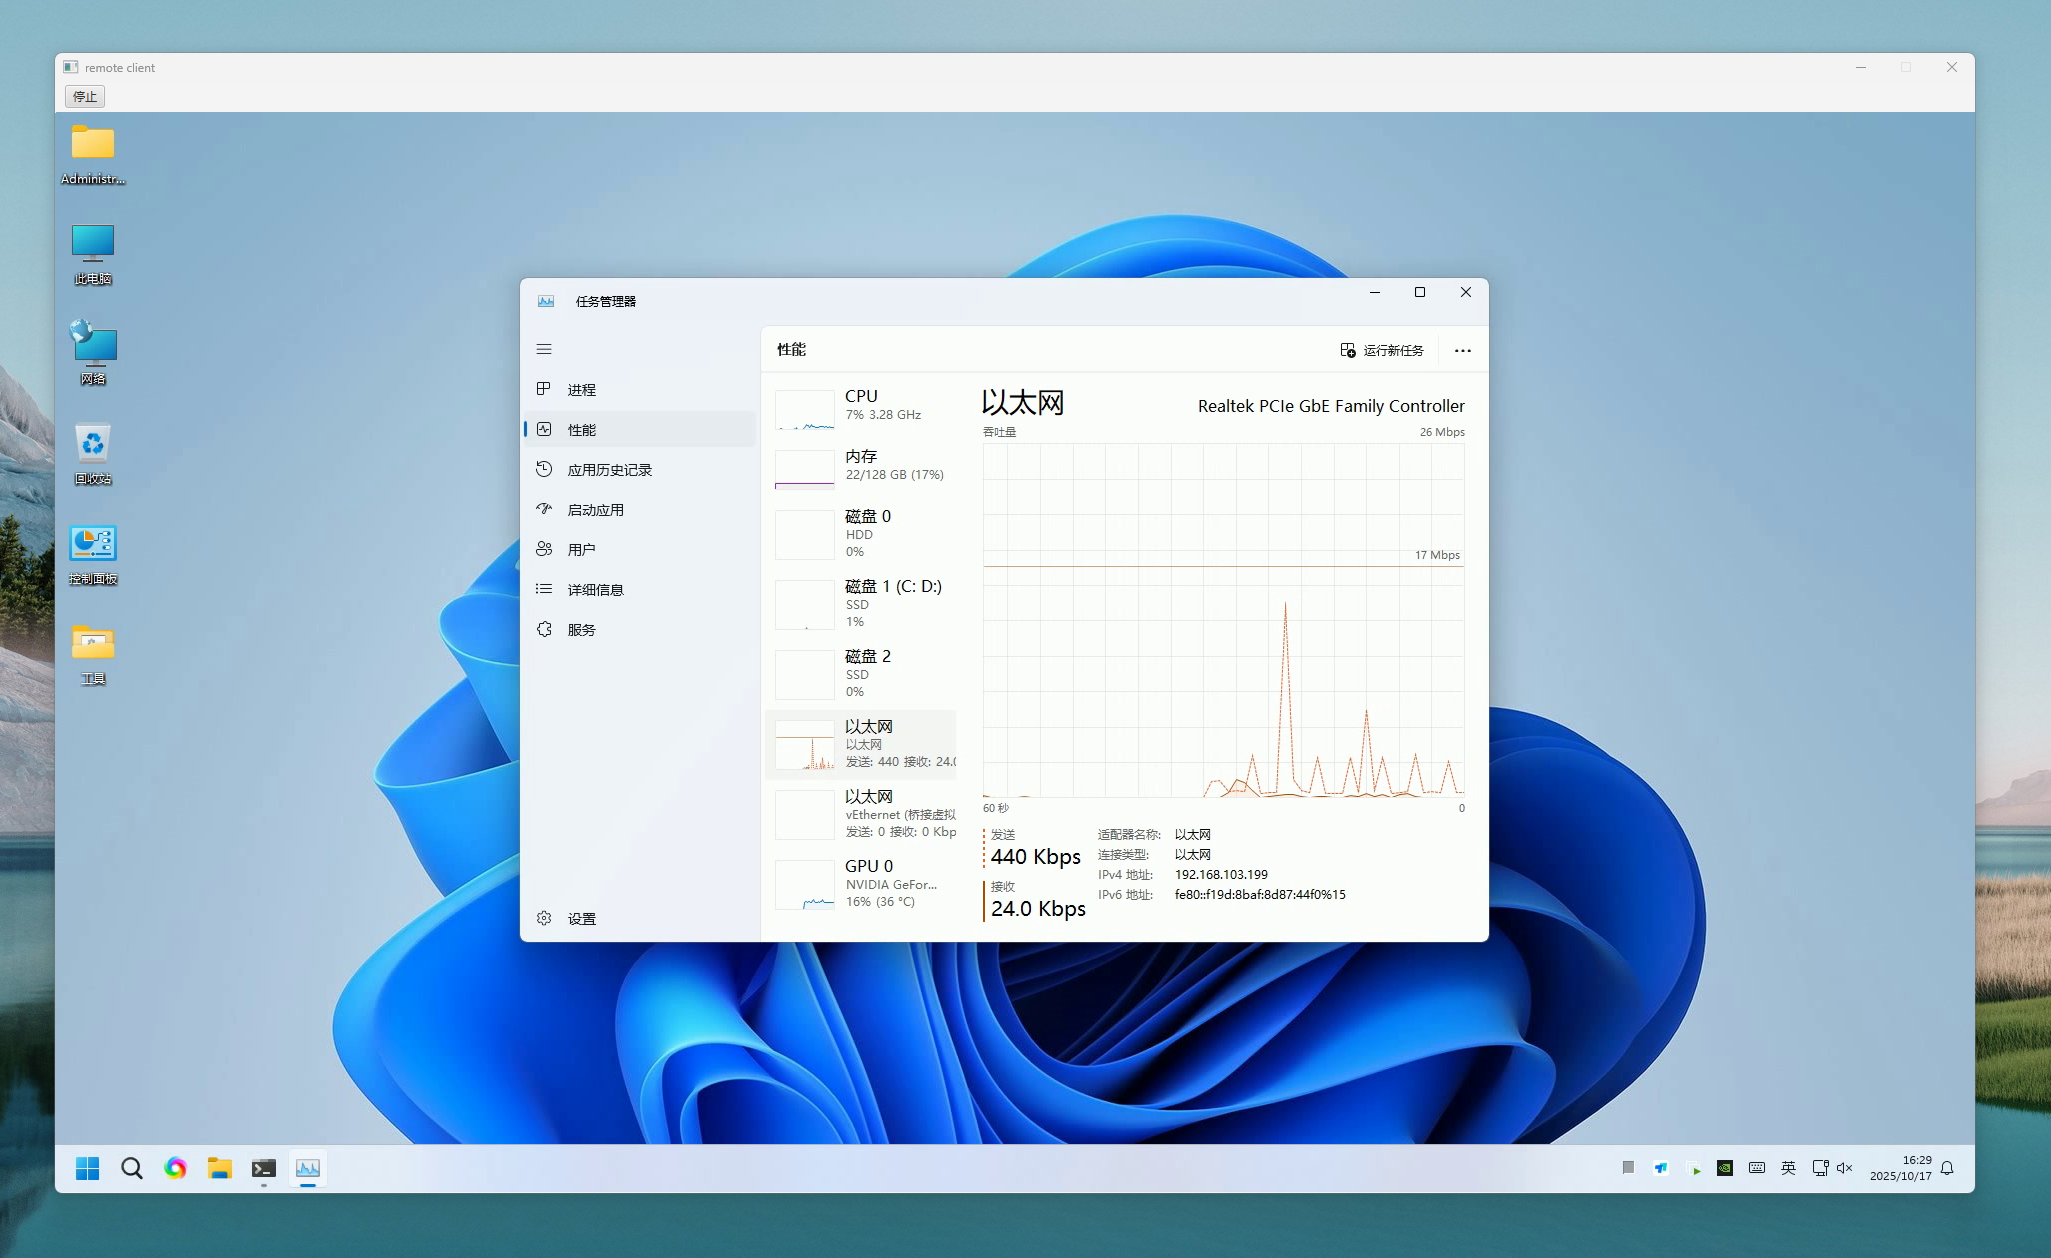Select GPU 0 NVIDIA GeForce item
The image size is (2051, 1258).
click(862, 883)
